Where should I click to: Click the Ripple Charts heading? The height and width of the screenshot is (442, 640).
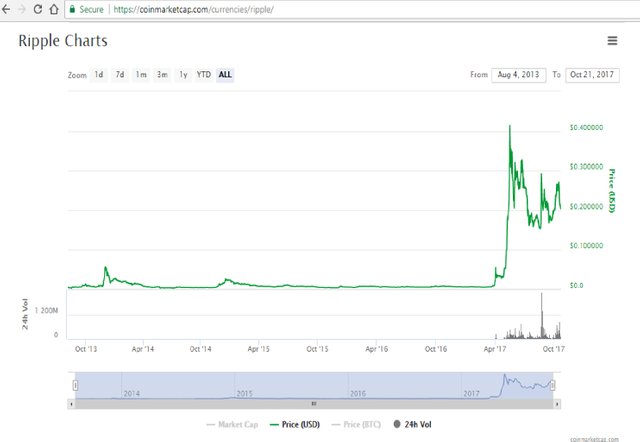click(63, 41)
